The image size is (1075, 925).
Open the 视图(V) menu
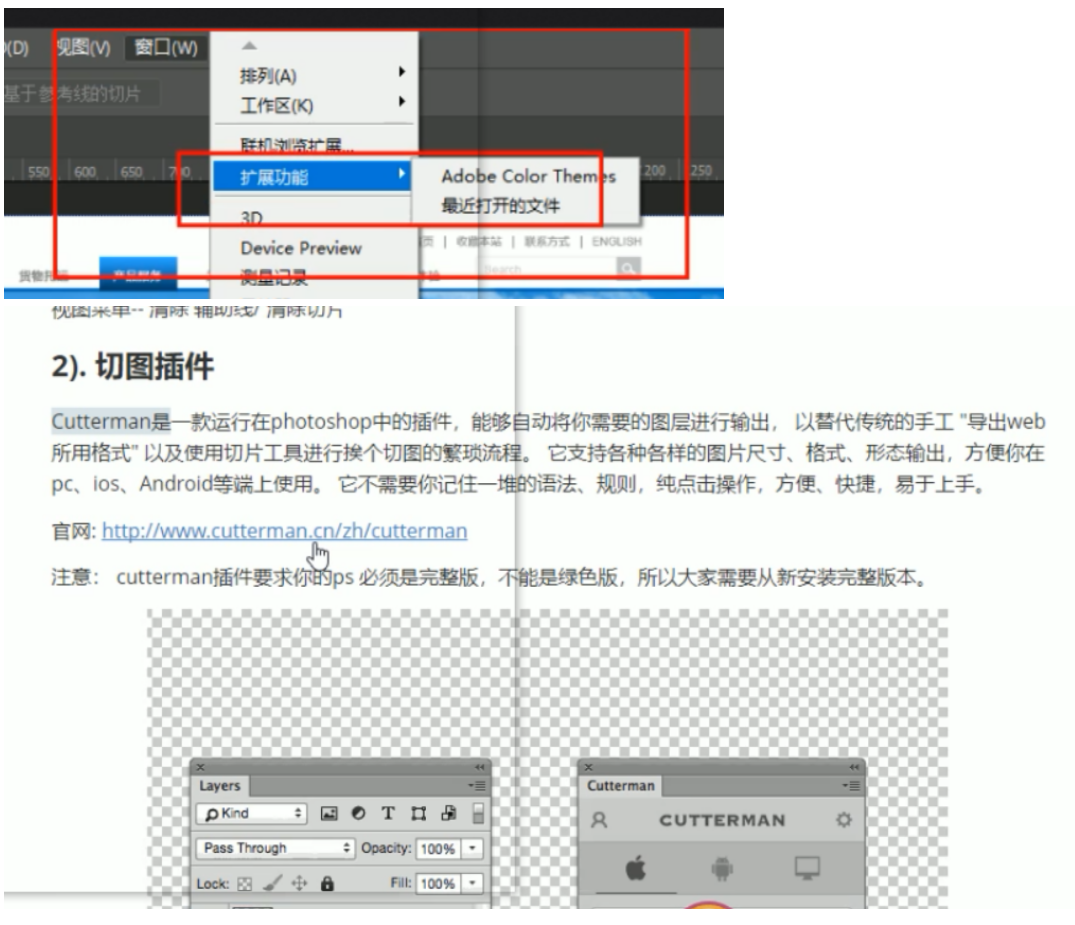click(83, 47)
